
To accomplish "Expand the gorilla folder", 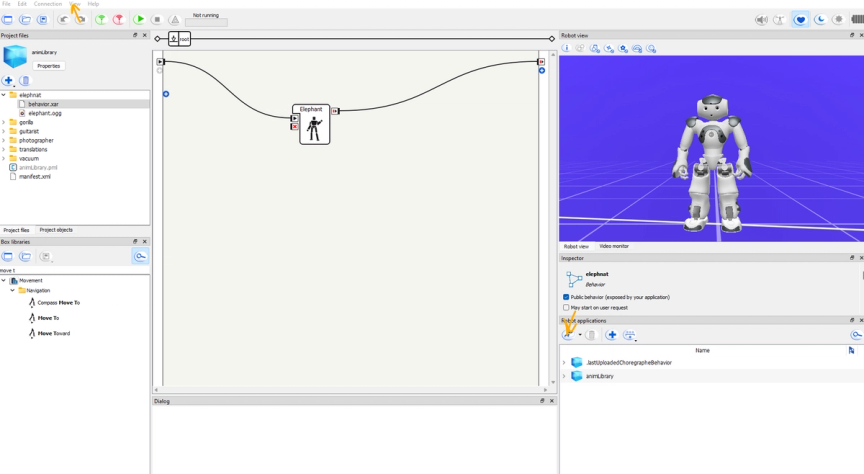I will pyautogui.click(x=4, y=122).
